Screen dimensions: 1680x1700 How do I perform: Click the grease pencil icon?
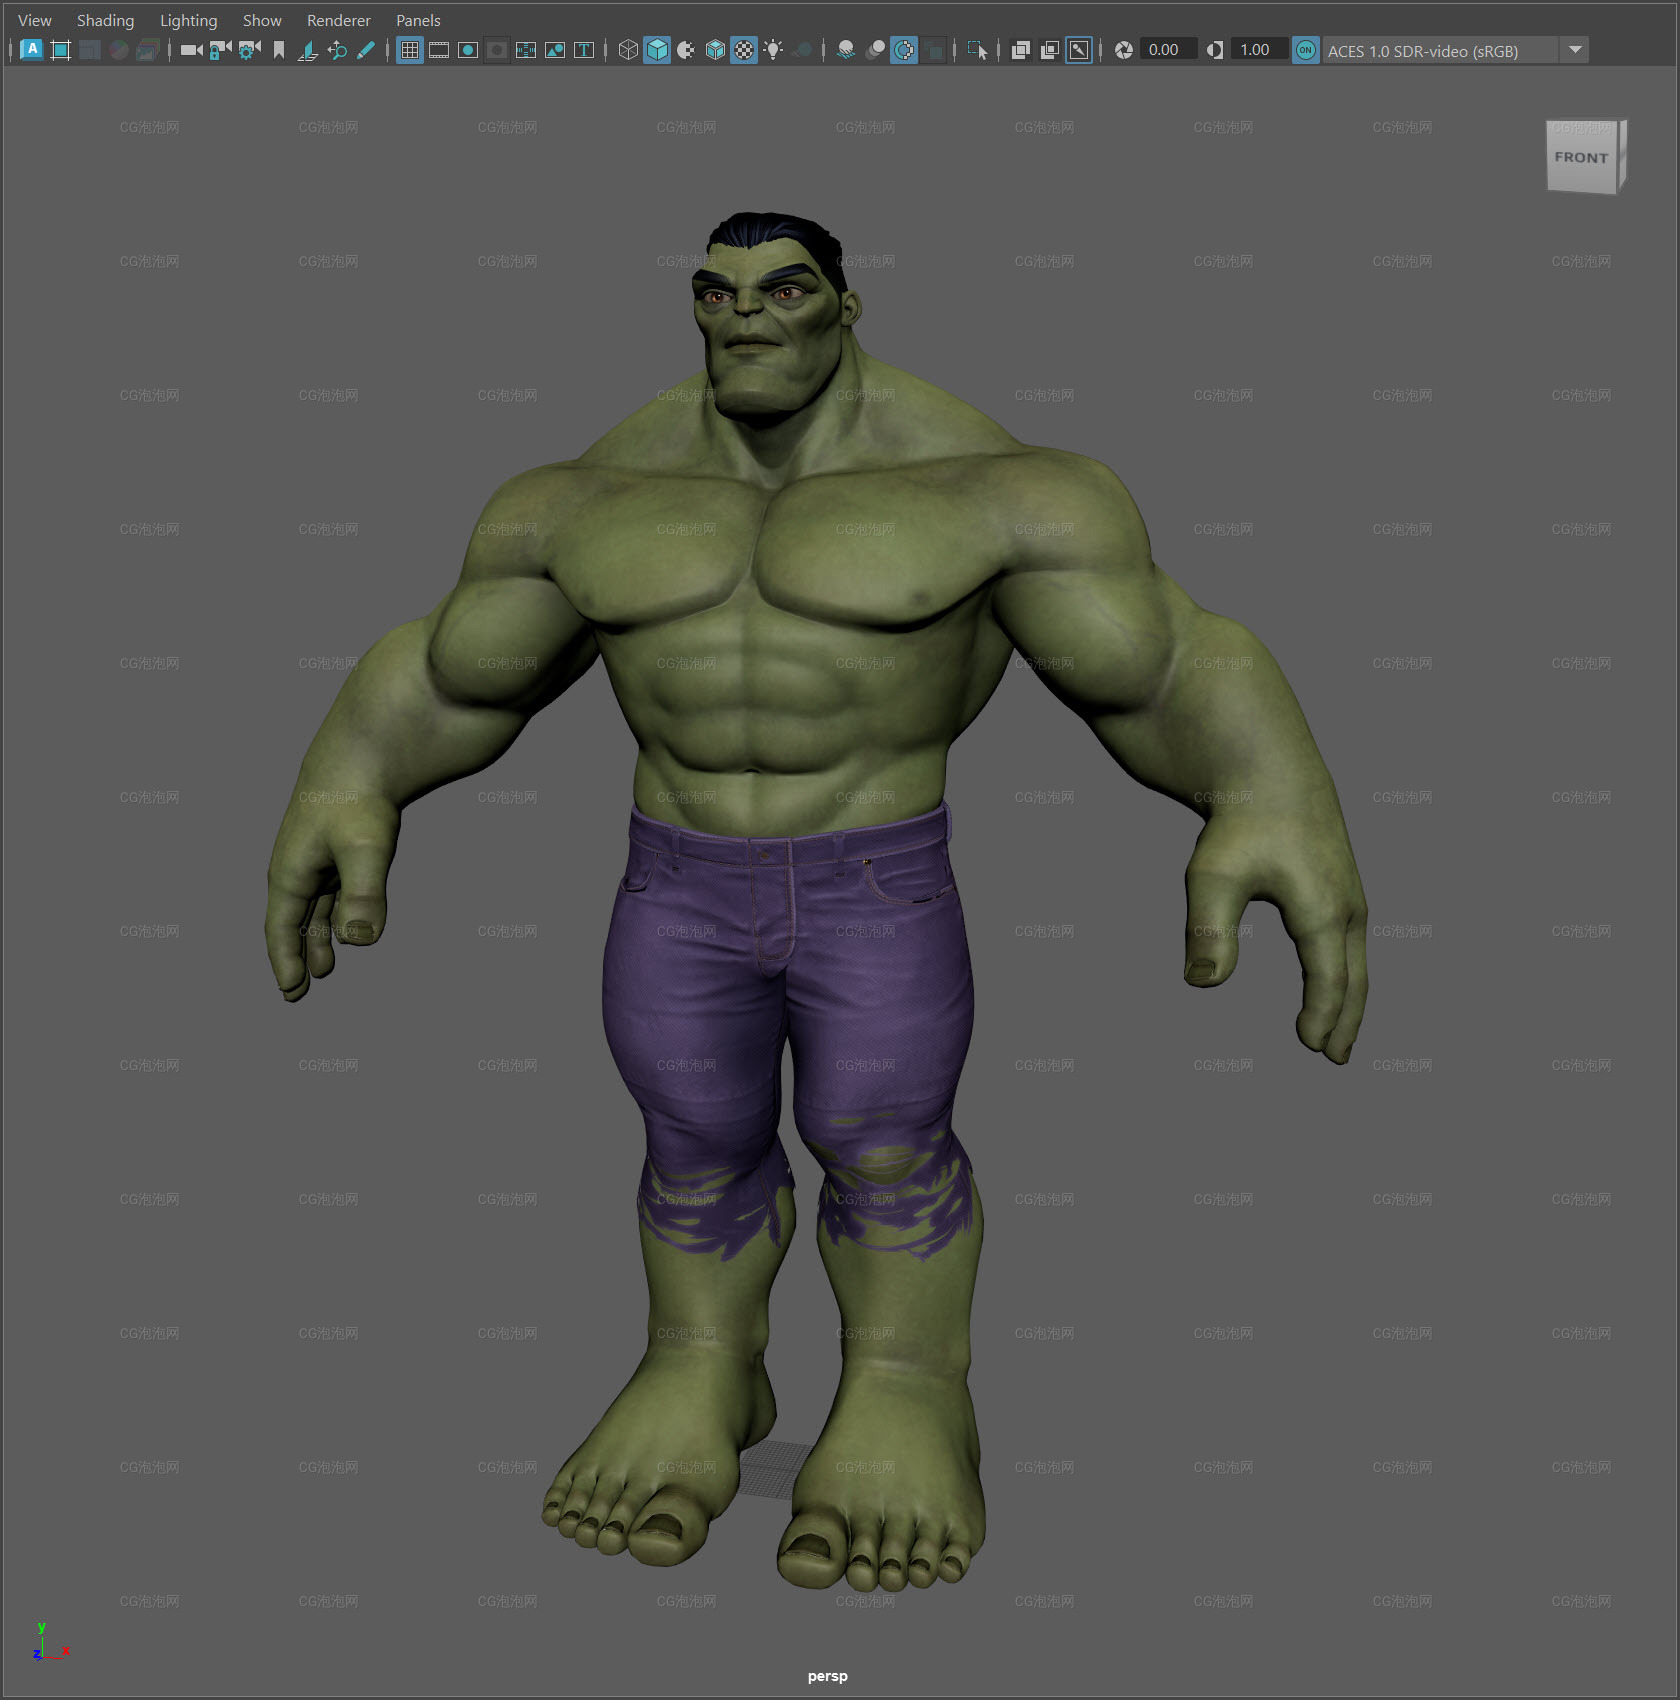click(366, 49)
